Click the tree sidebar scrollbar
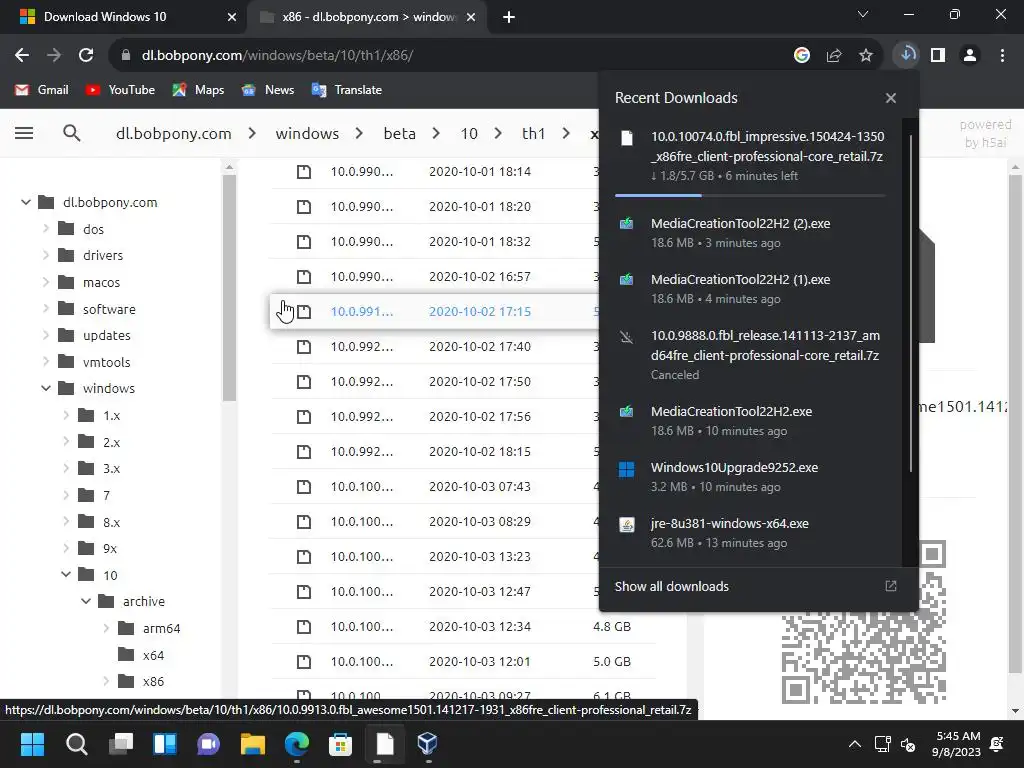Viewport: 1024px width, 768px height. click(x=229, y=287)
